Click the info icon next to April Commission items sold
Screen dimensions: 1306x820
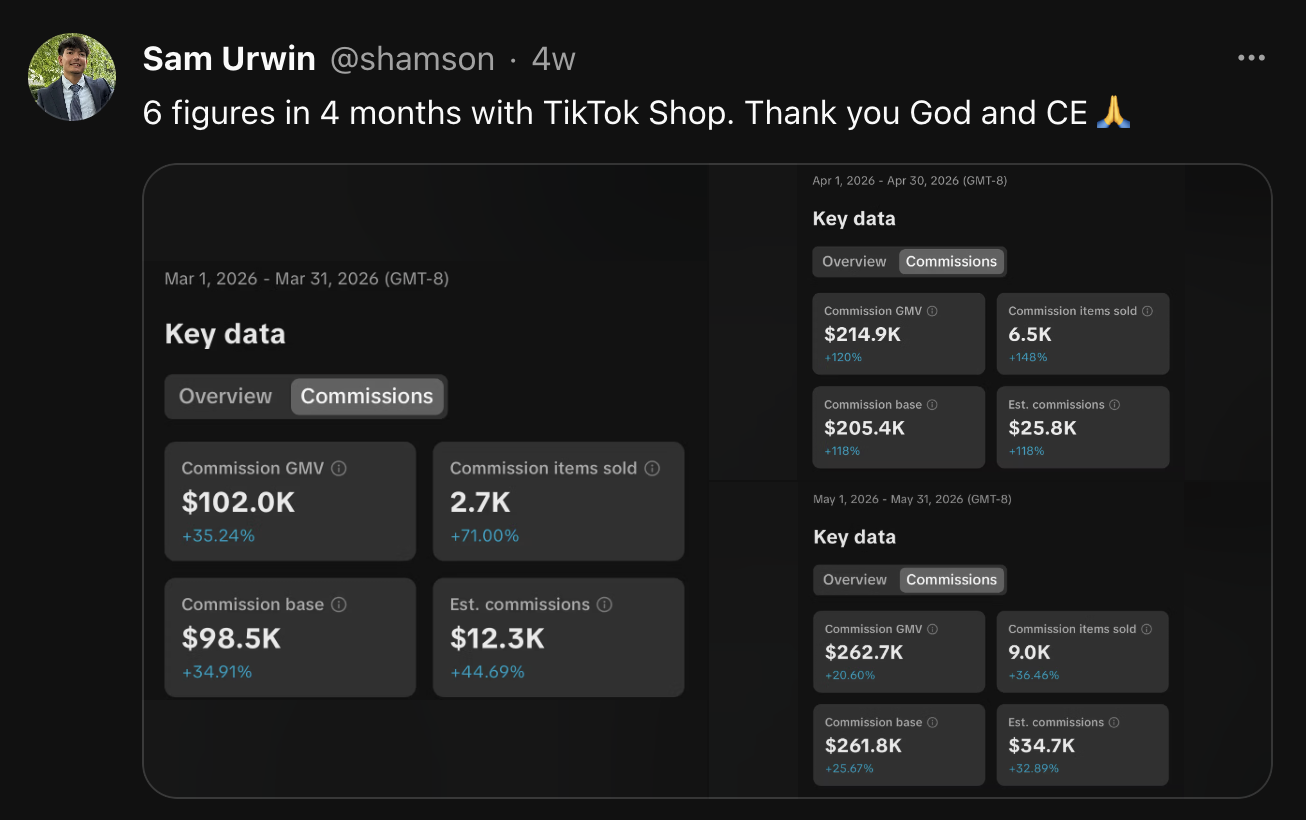(1147, 311)
